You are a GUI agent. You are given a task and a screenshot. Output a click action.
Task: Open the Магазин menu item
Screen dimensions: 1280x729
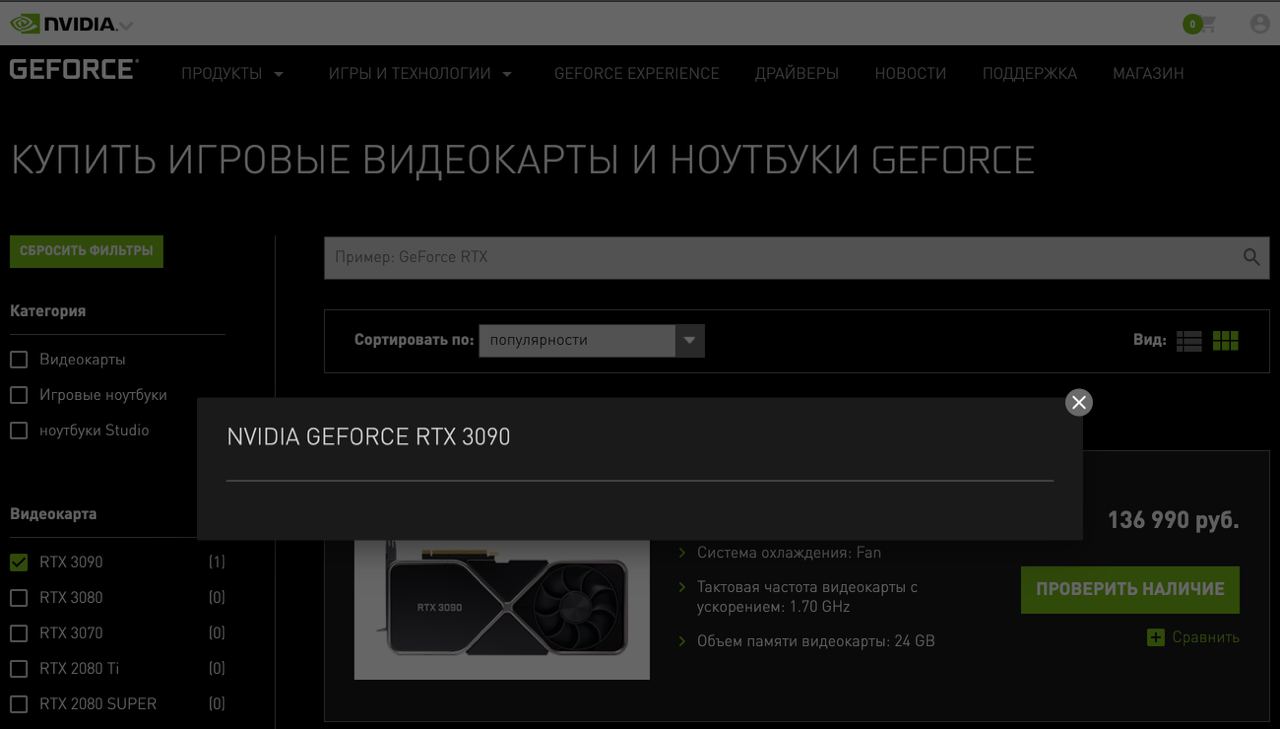1148,73
